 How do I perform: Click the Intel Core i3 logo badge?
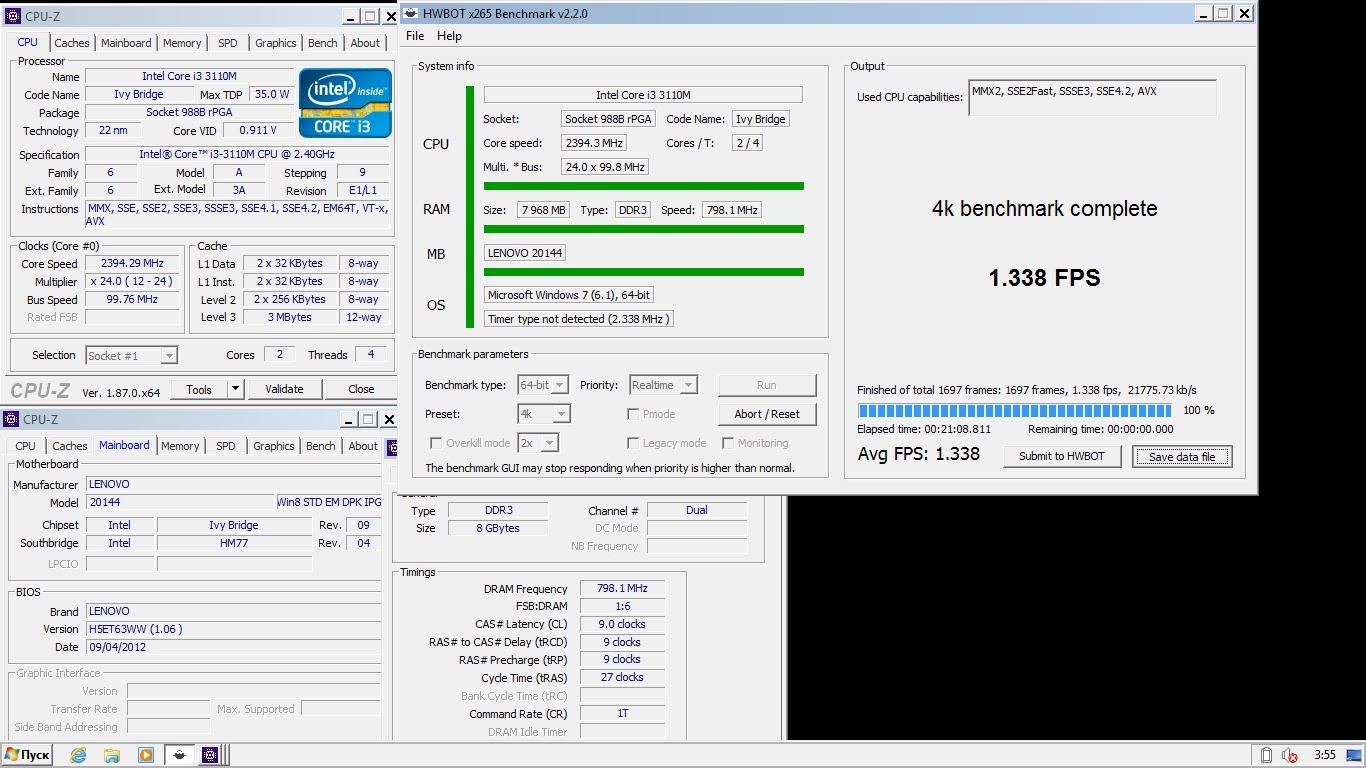[x=345, y=103]
